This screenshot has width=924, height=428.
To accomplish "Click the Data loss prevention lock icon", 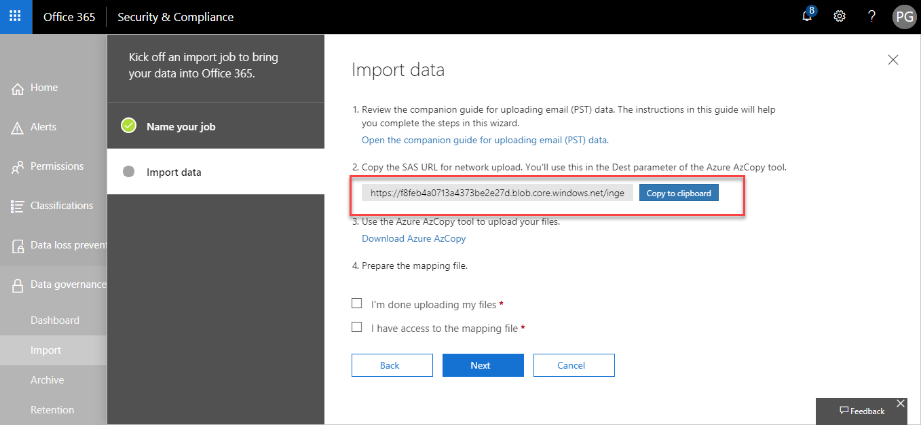I will [x=18, y=246].
